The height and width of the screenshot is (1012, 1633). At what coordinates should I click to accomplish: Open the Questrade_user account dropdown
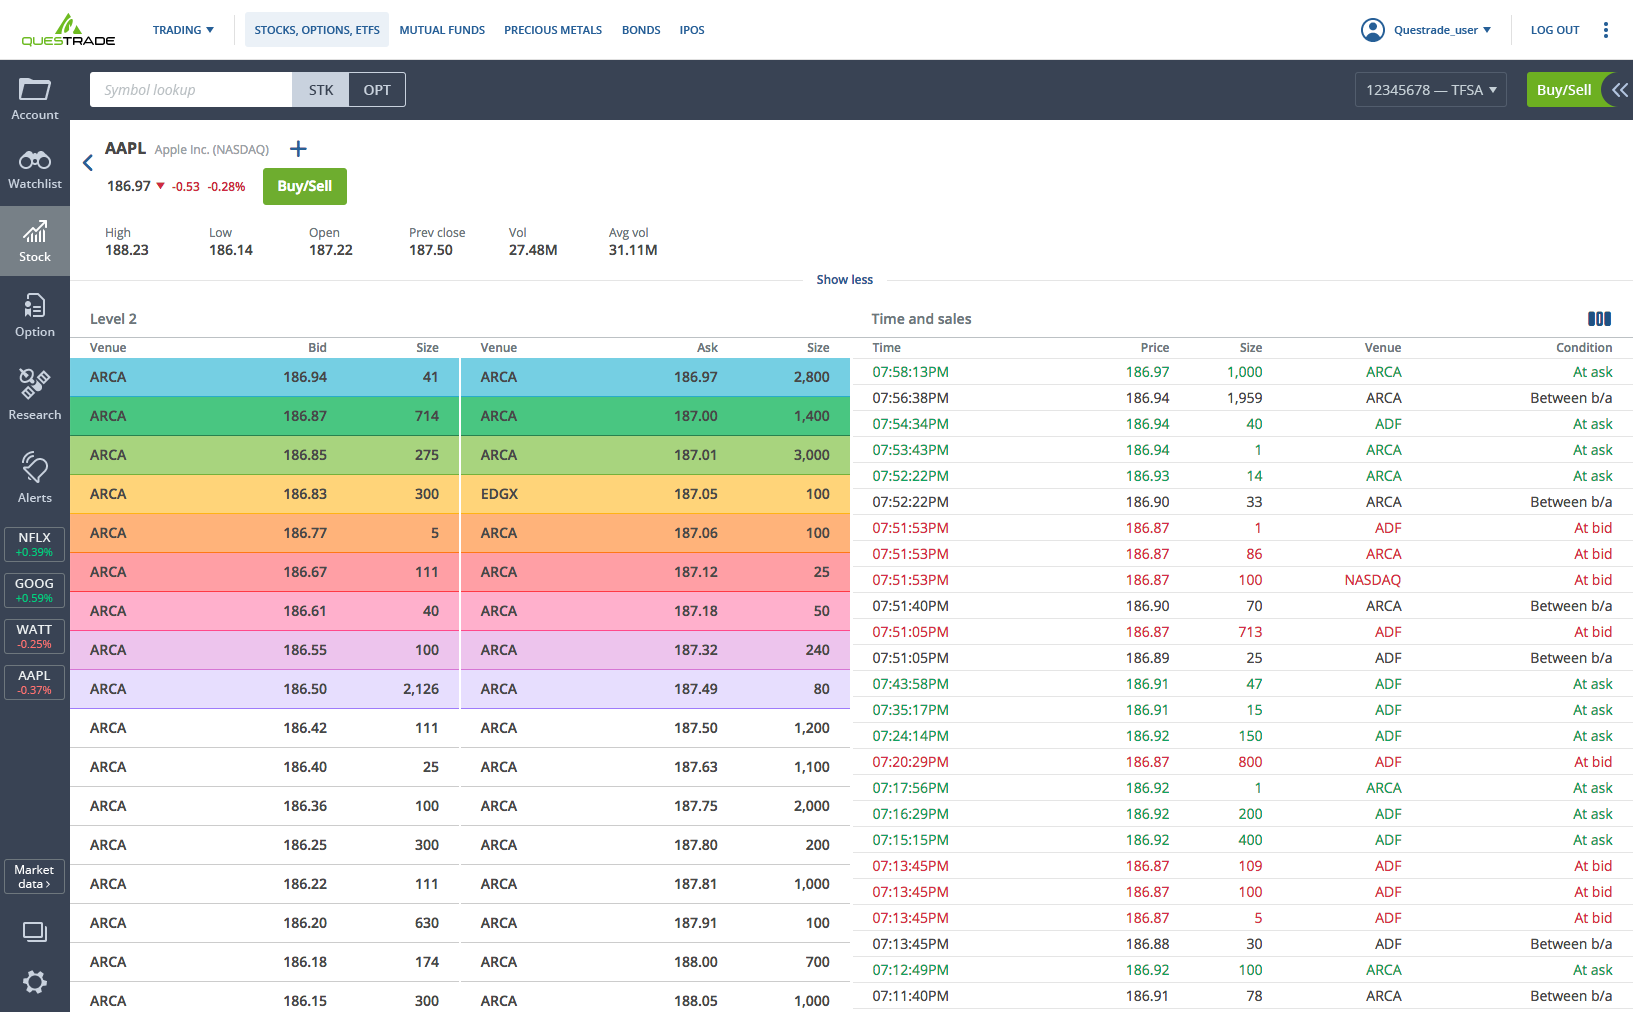tap(1442, 30)
